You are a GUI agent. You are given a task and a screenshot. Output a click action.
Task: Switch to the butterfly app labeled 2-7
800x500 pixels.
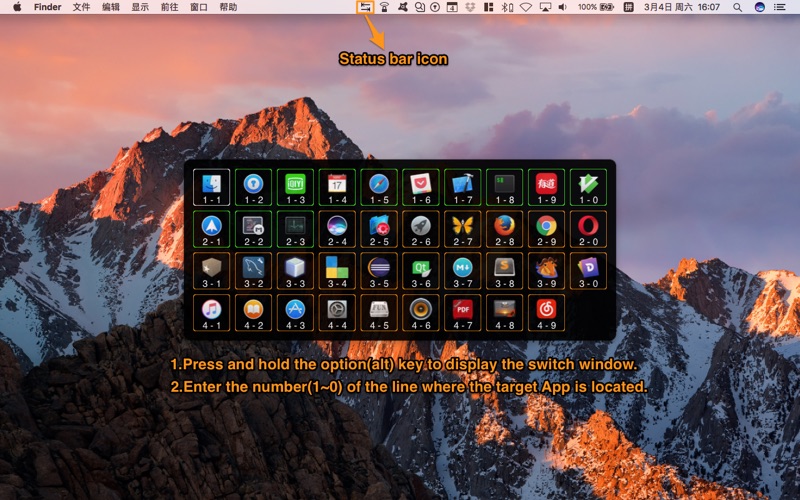coord(462,229)
